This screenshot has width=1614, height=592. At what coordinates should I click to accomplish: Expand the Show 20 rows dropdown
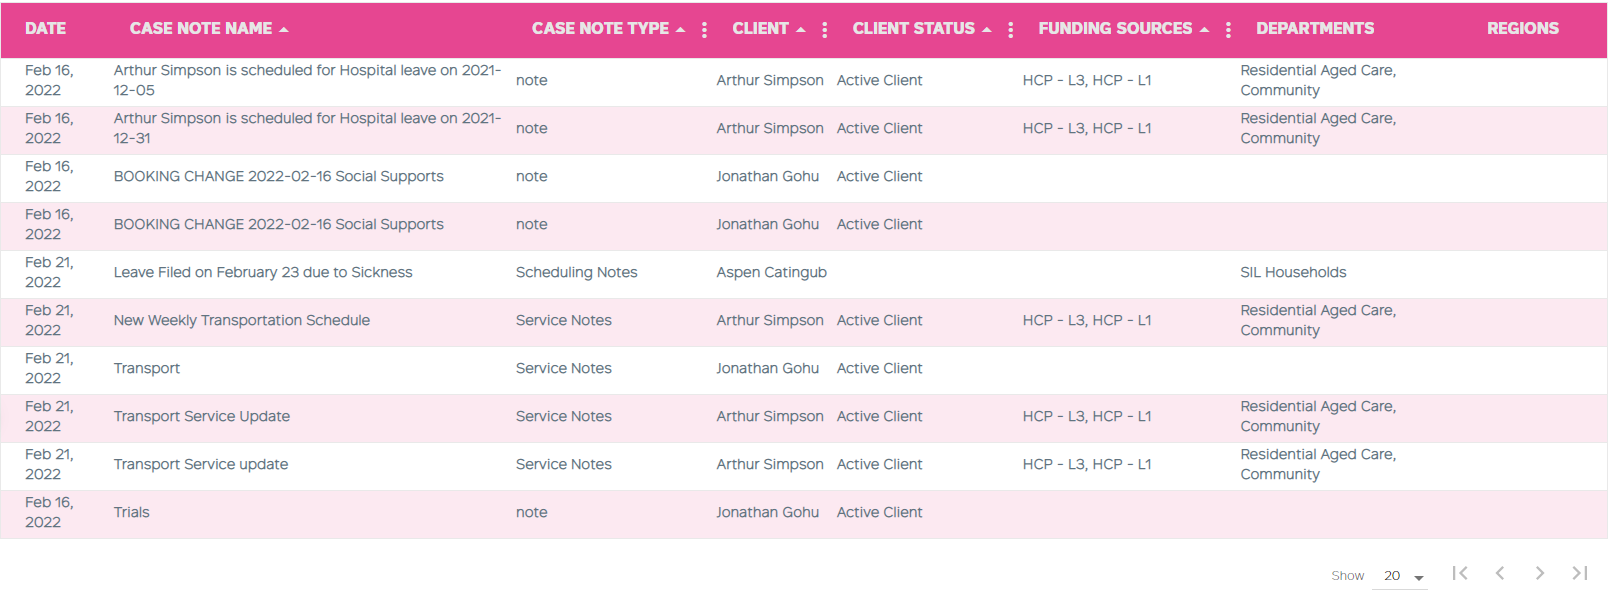click(x=1399, y=576)
